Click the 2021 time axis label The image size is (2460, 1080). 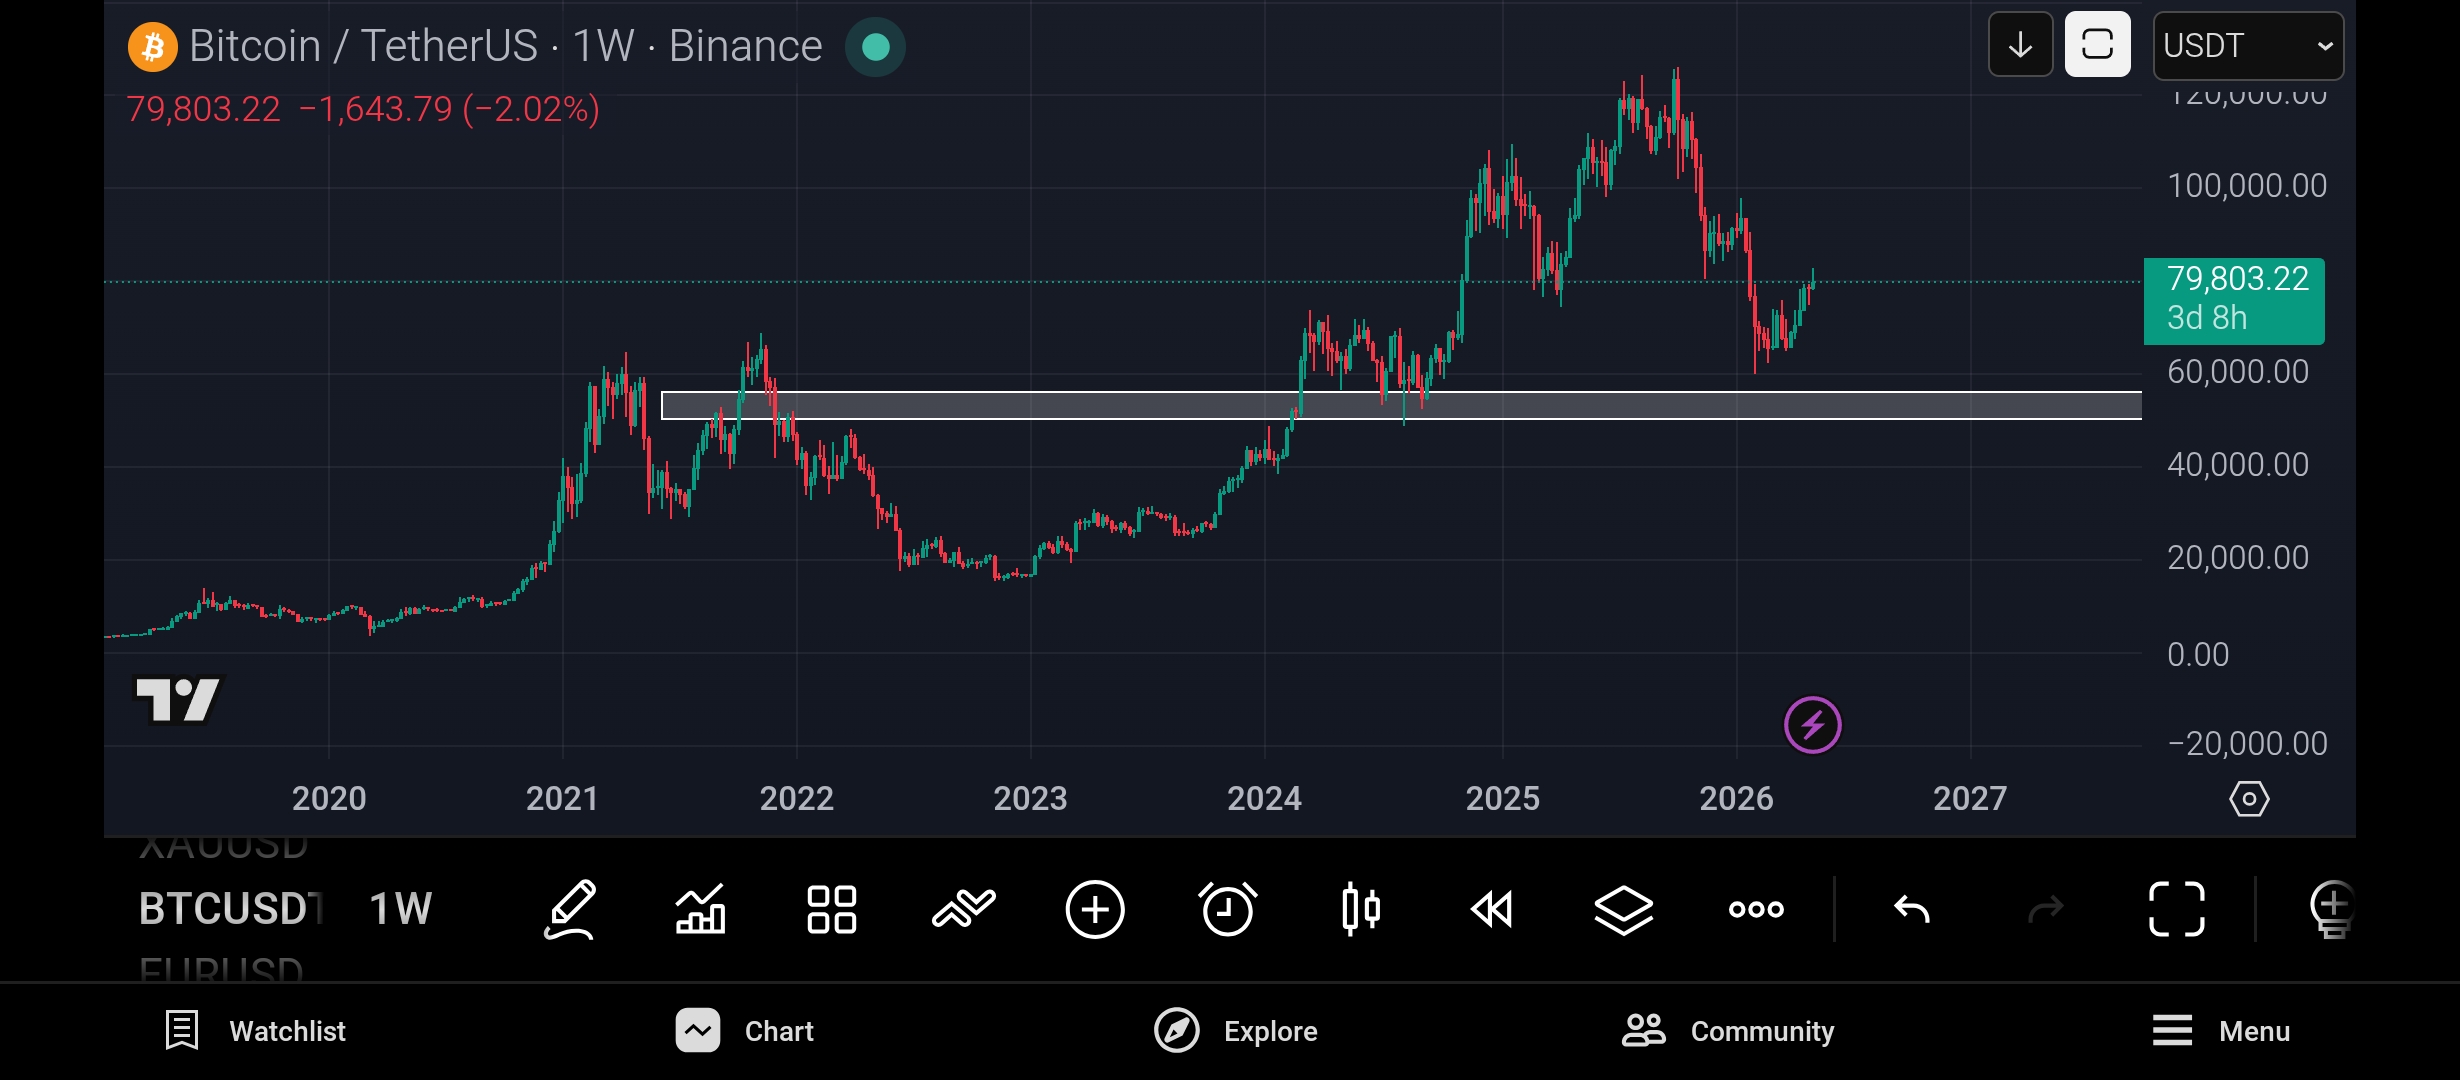click(562, 799)
